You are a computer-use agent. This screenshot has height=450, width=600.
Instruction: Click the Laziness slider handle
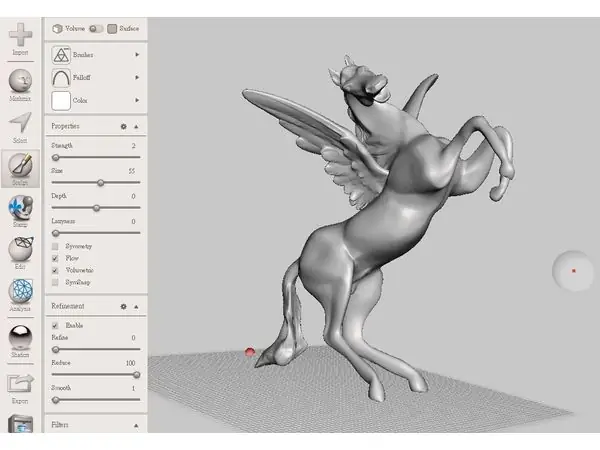[56, 233]
